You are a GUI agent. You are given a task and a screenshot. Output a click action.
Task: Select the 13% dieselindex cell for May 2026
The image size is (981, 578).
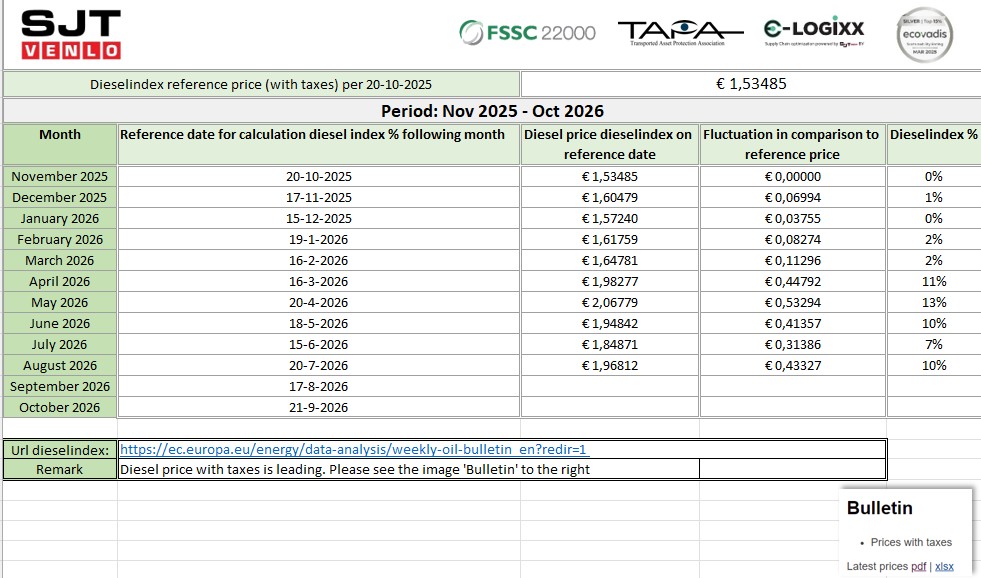point(933,302)
